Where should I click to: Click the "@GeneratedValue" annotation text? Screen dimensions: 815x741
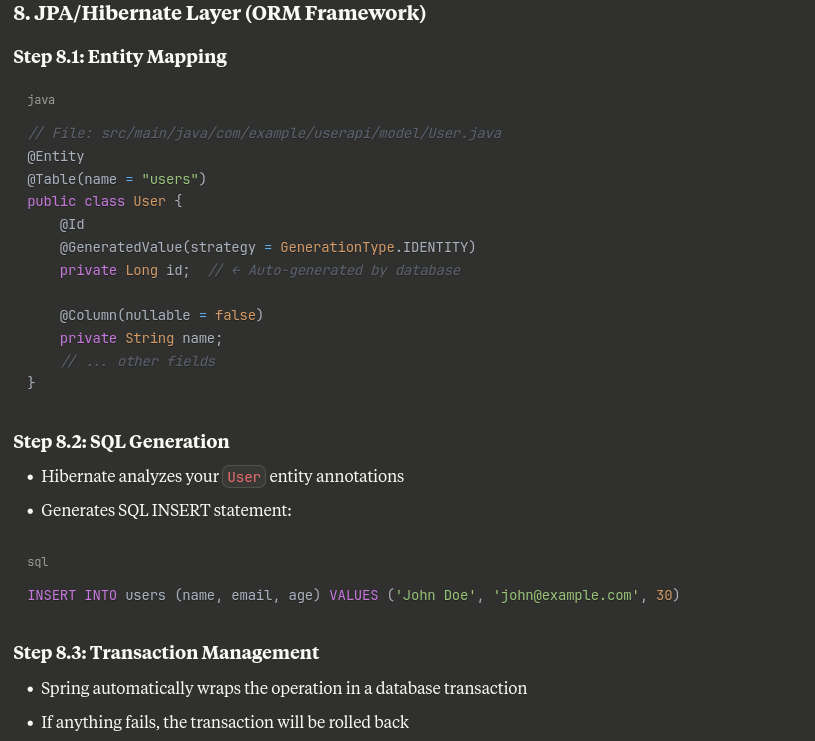(121, 247)
